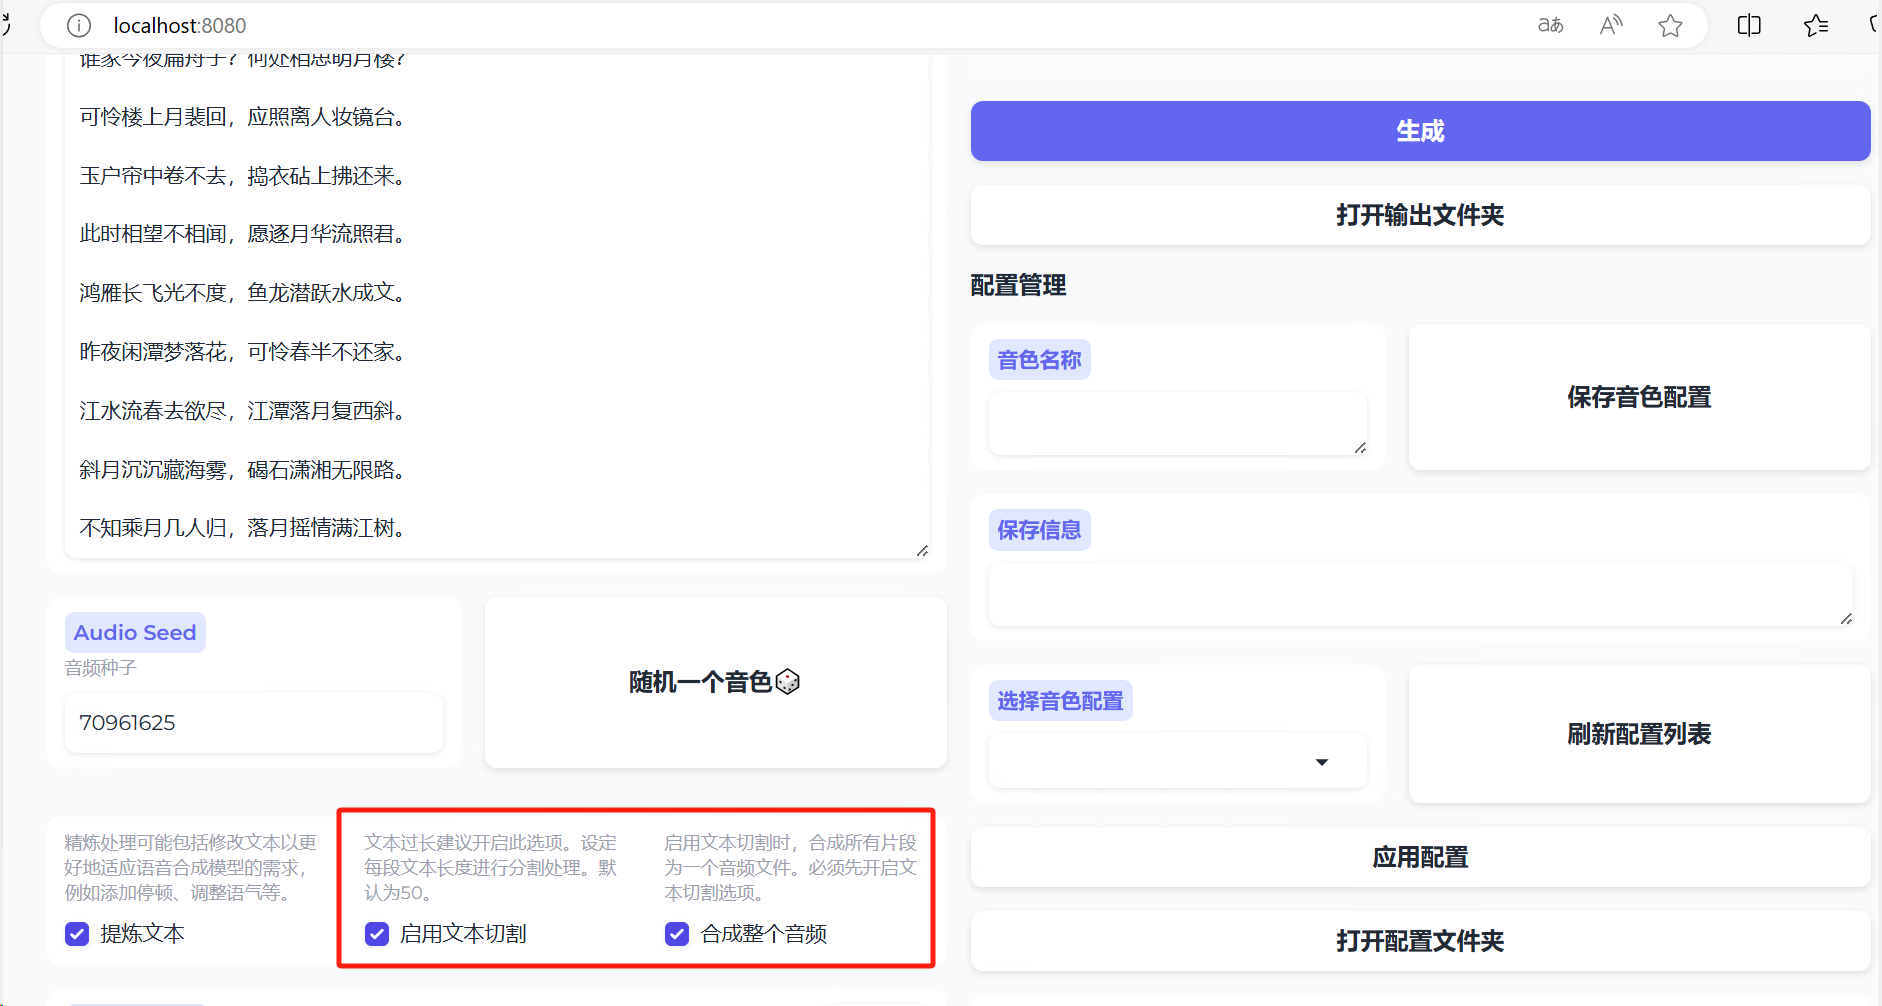Click the 音频种子 caption
The image size is (1882, 1006).
point(101,668)
